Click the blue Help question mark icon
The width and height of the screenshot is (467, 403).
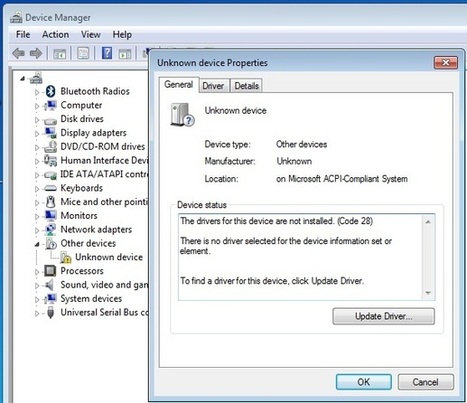point(107,53)
